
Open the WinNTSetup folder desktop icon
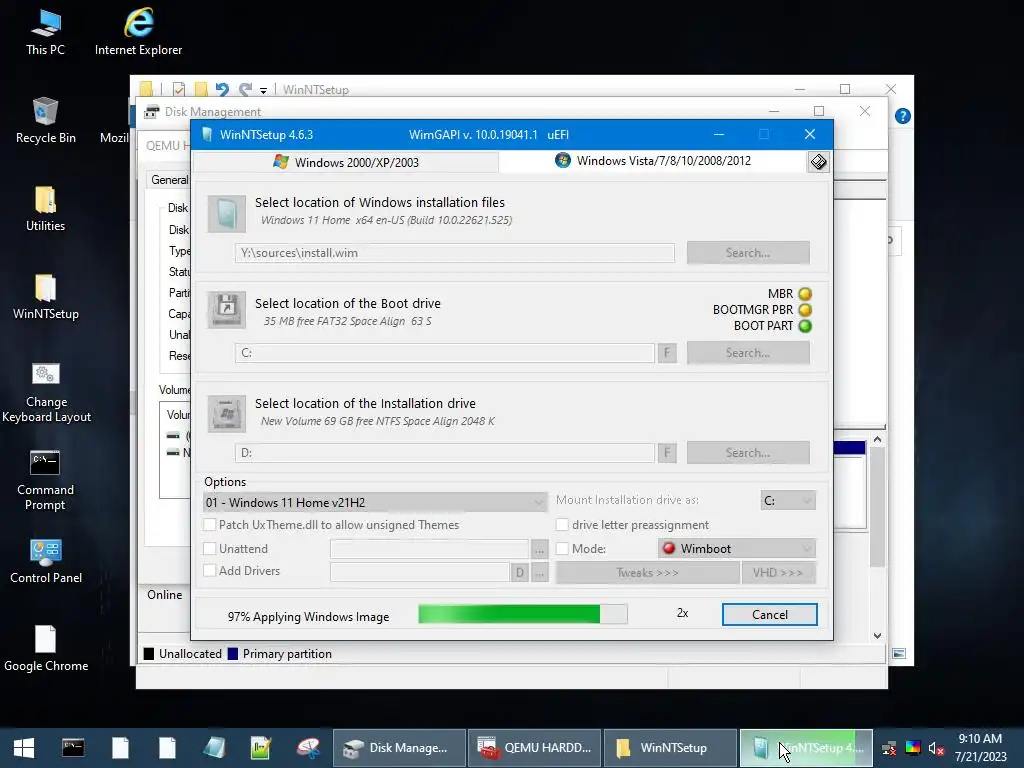(45, 296)
